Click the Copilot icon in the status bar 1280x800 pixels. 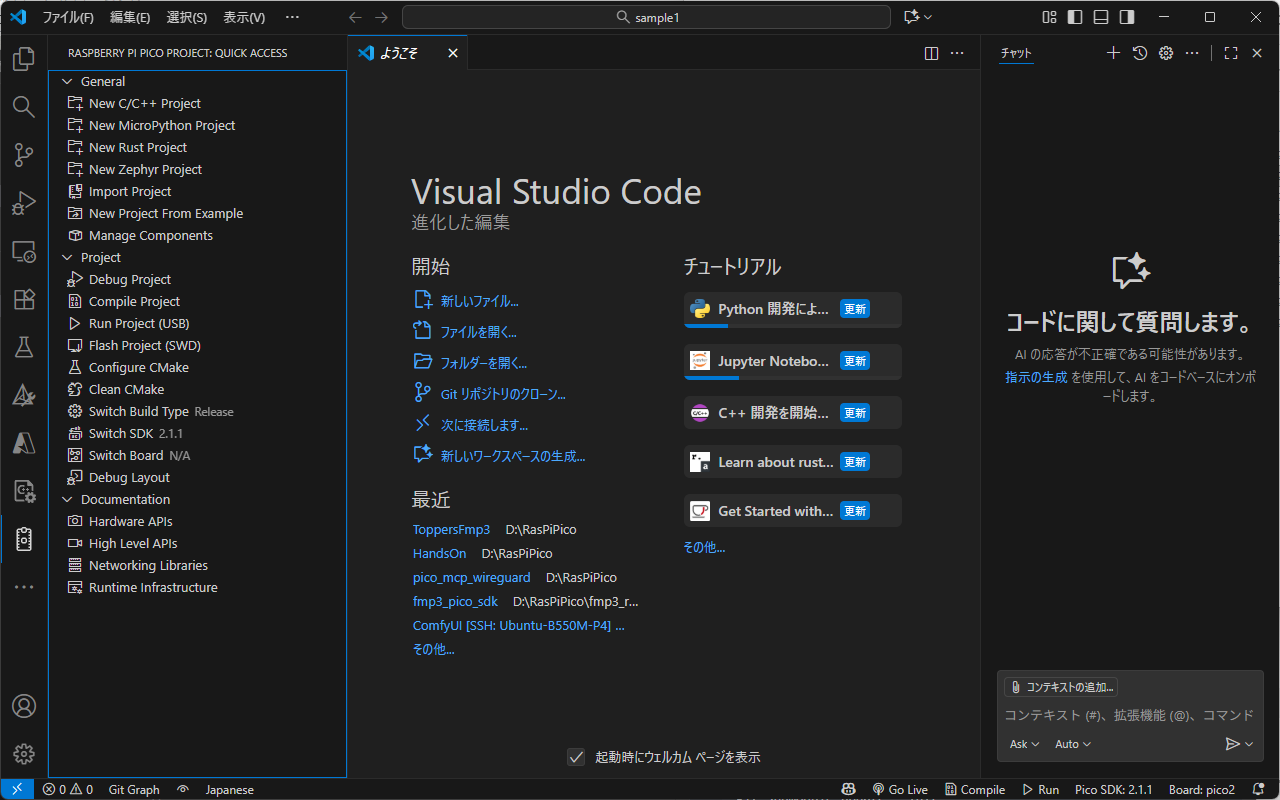click(x=849, y=789)
